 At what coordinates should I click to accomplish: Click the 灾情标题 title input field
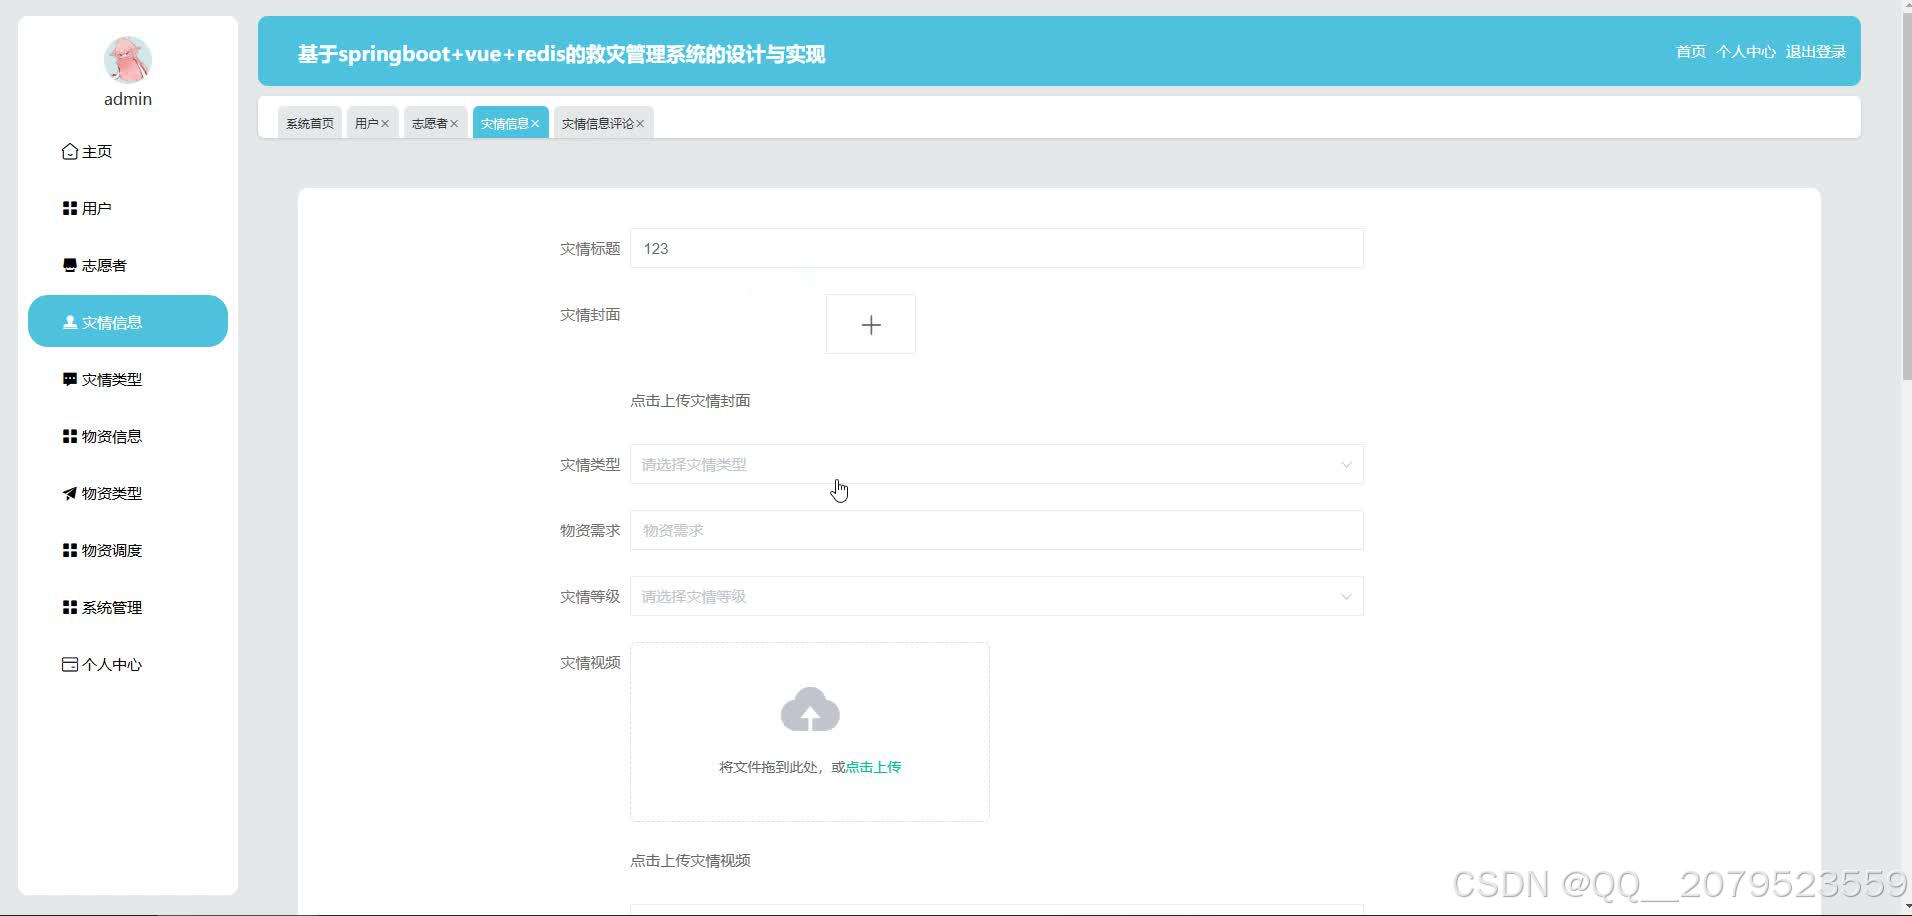[995, 248]
